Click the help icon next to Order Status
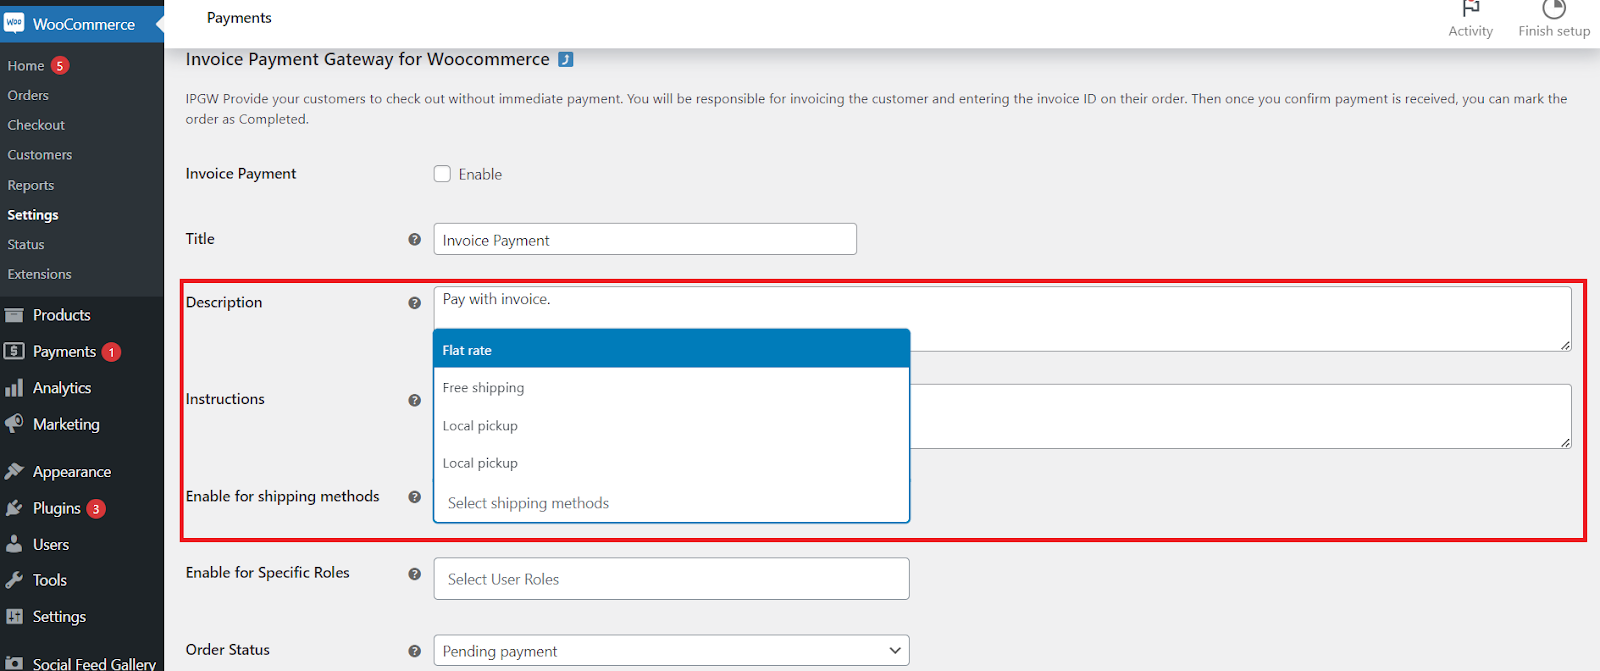 414,651
